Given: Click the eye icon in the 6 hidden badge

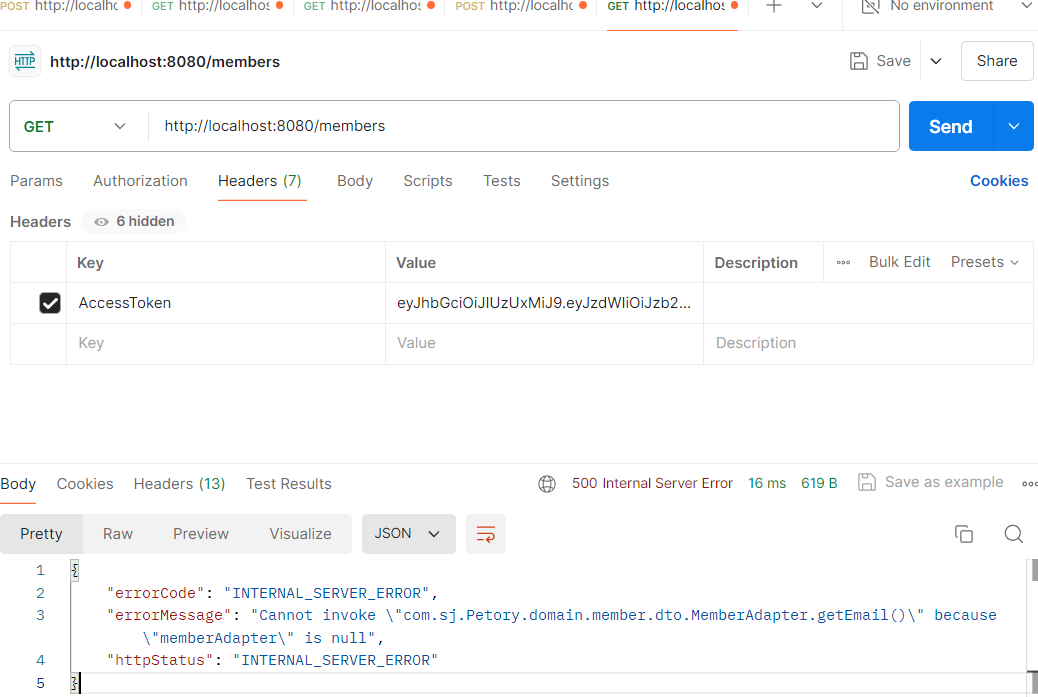Looking at the screenshot, I should pos(101,222).
